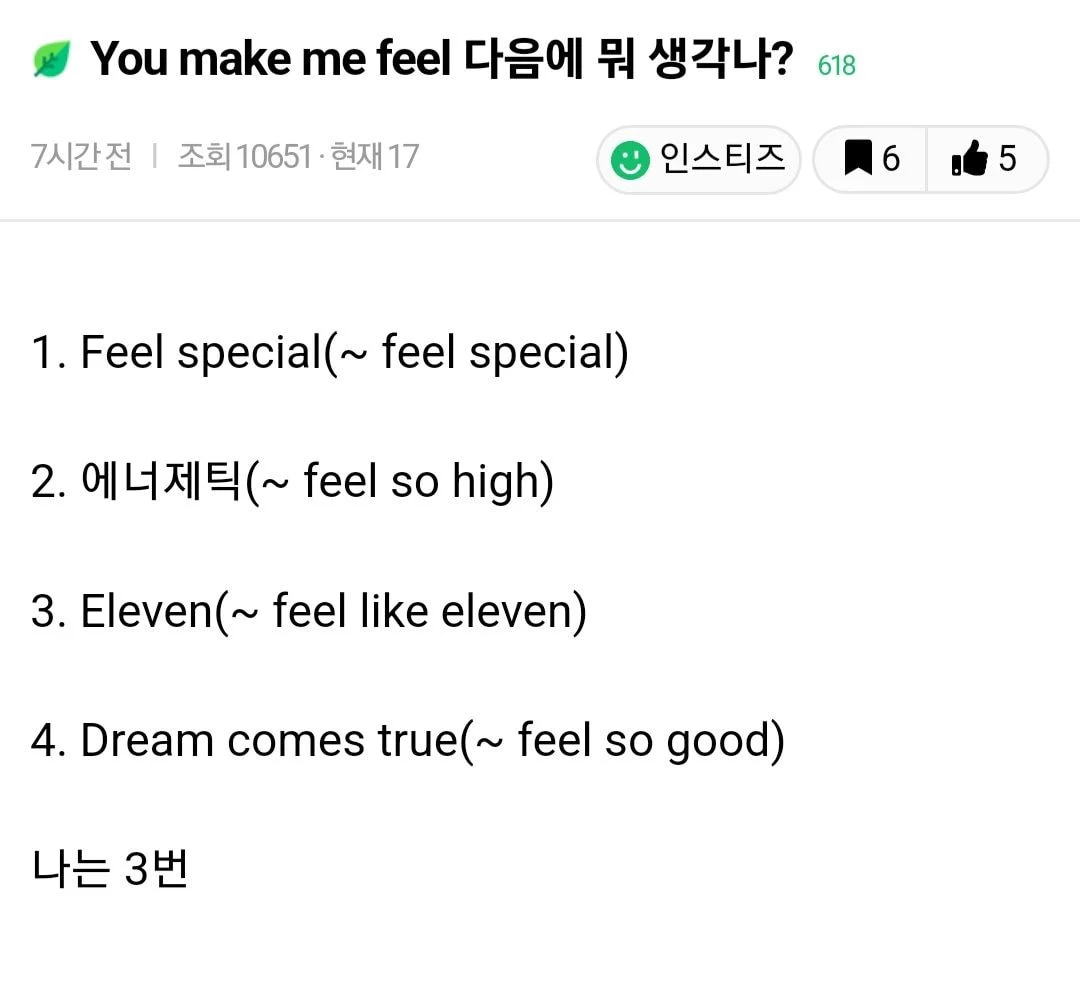The height and width of the screenshot is (996, 1080).
Task: Click the view count '조회 10651'
Action: point(244,157)
